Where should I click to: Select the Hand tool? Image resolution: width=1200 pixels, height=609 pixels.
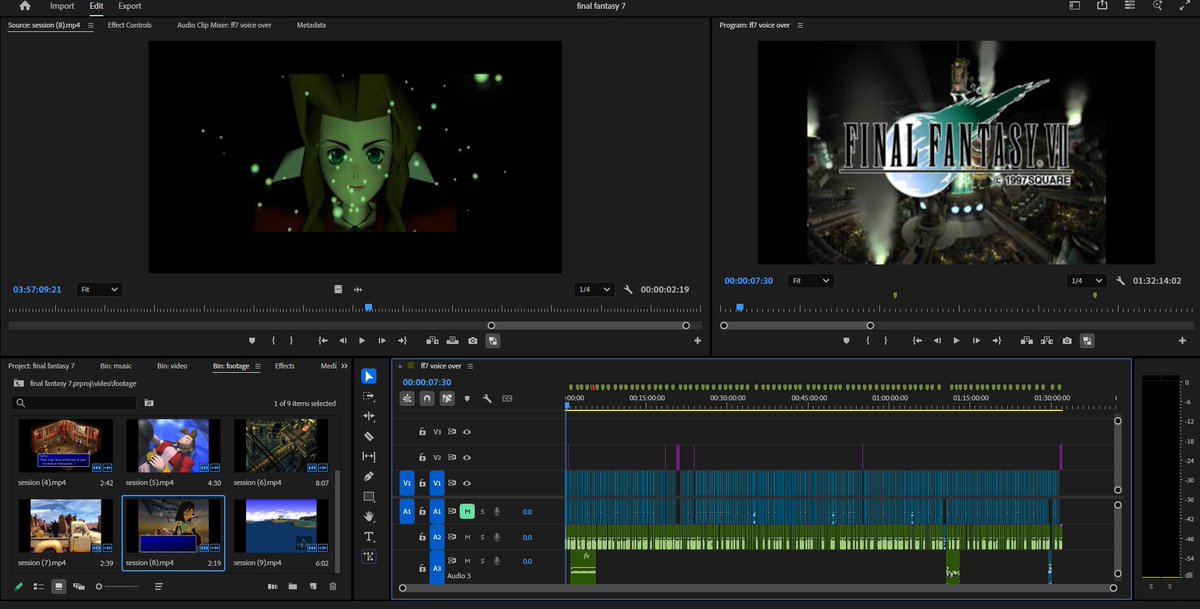pos(369,516)
